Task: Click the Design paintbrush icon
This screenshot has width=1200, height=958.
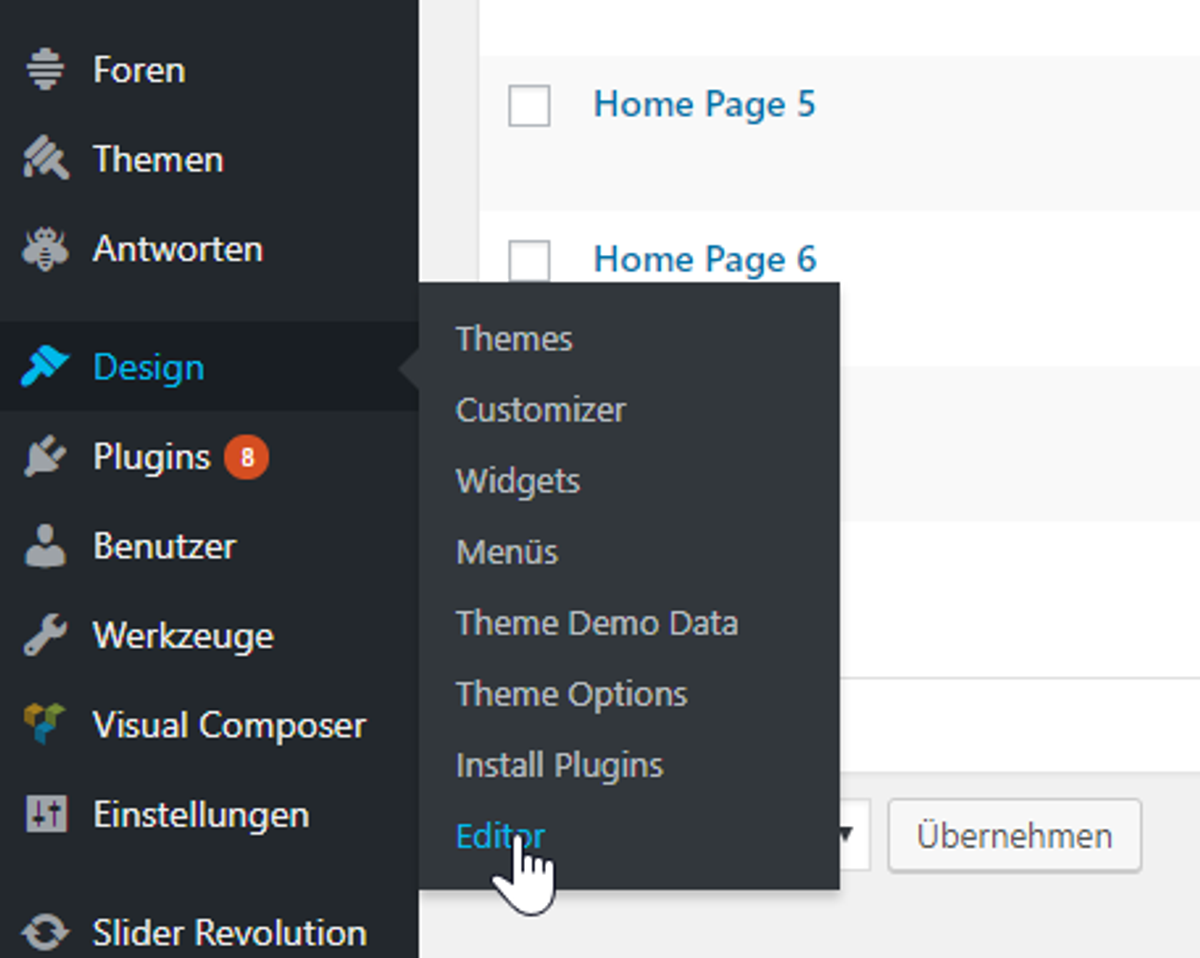Action: click(x=45, y=368)
